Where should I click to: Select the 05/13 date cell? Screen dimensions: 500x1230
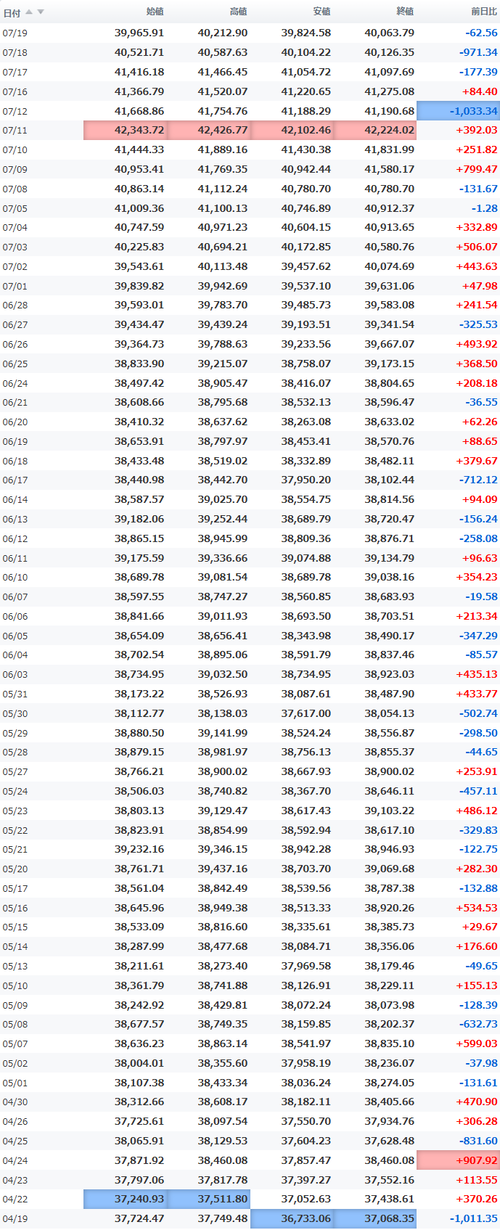click(15, 966)
